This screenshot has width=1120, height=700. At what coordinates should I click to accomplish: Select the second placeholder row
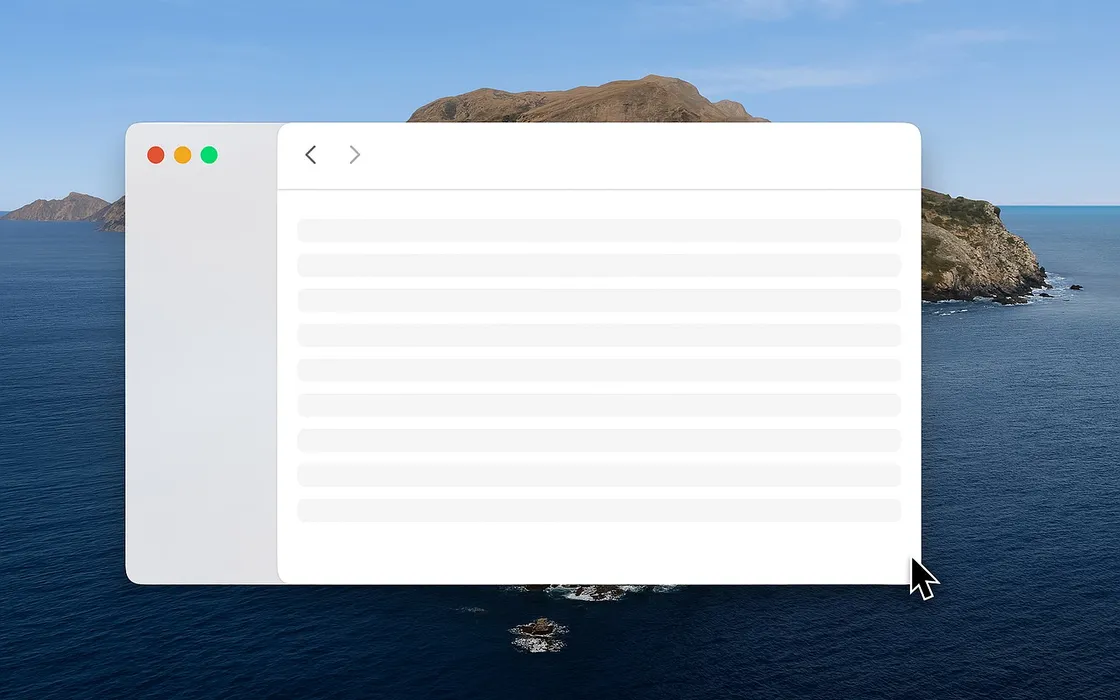(598, 265)
